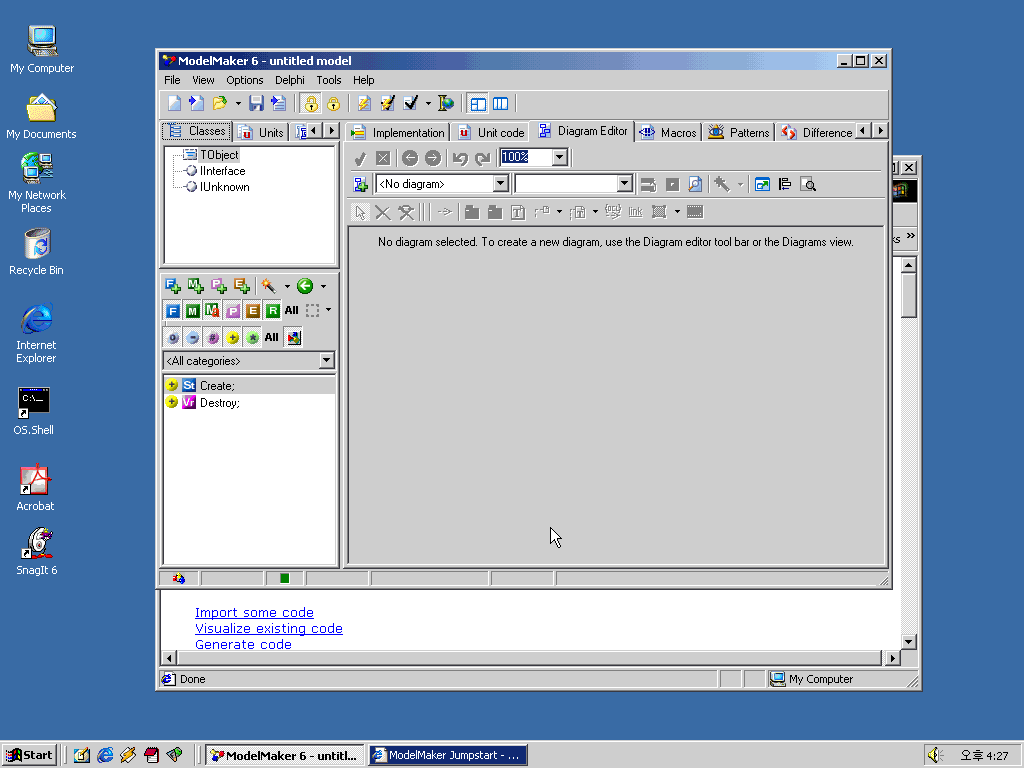
Task: Open the Delphi menu
Action: click(x=289, y=80)
